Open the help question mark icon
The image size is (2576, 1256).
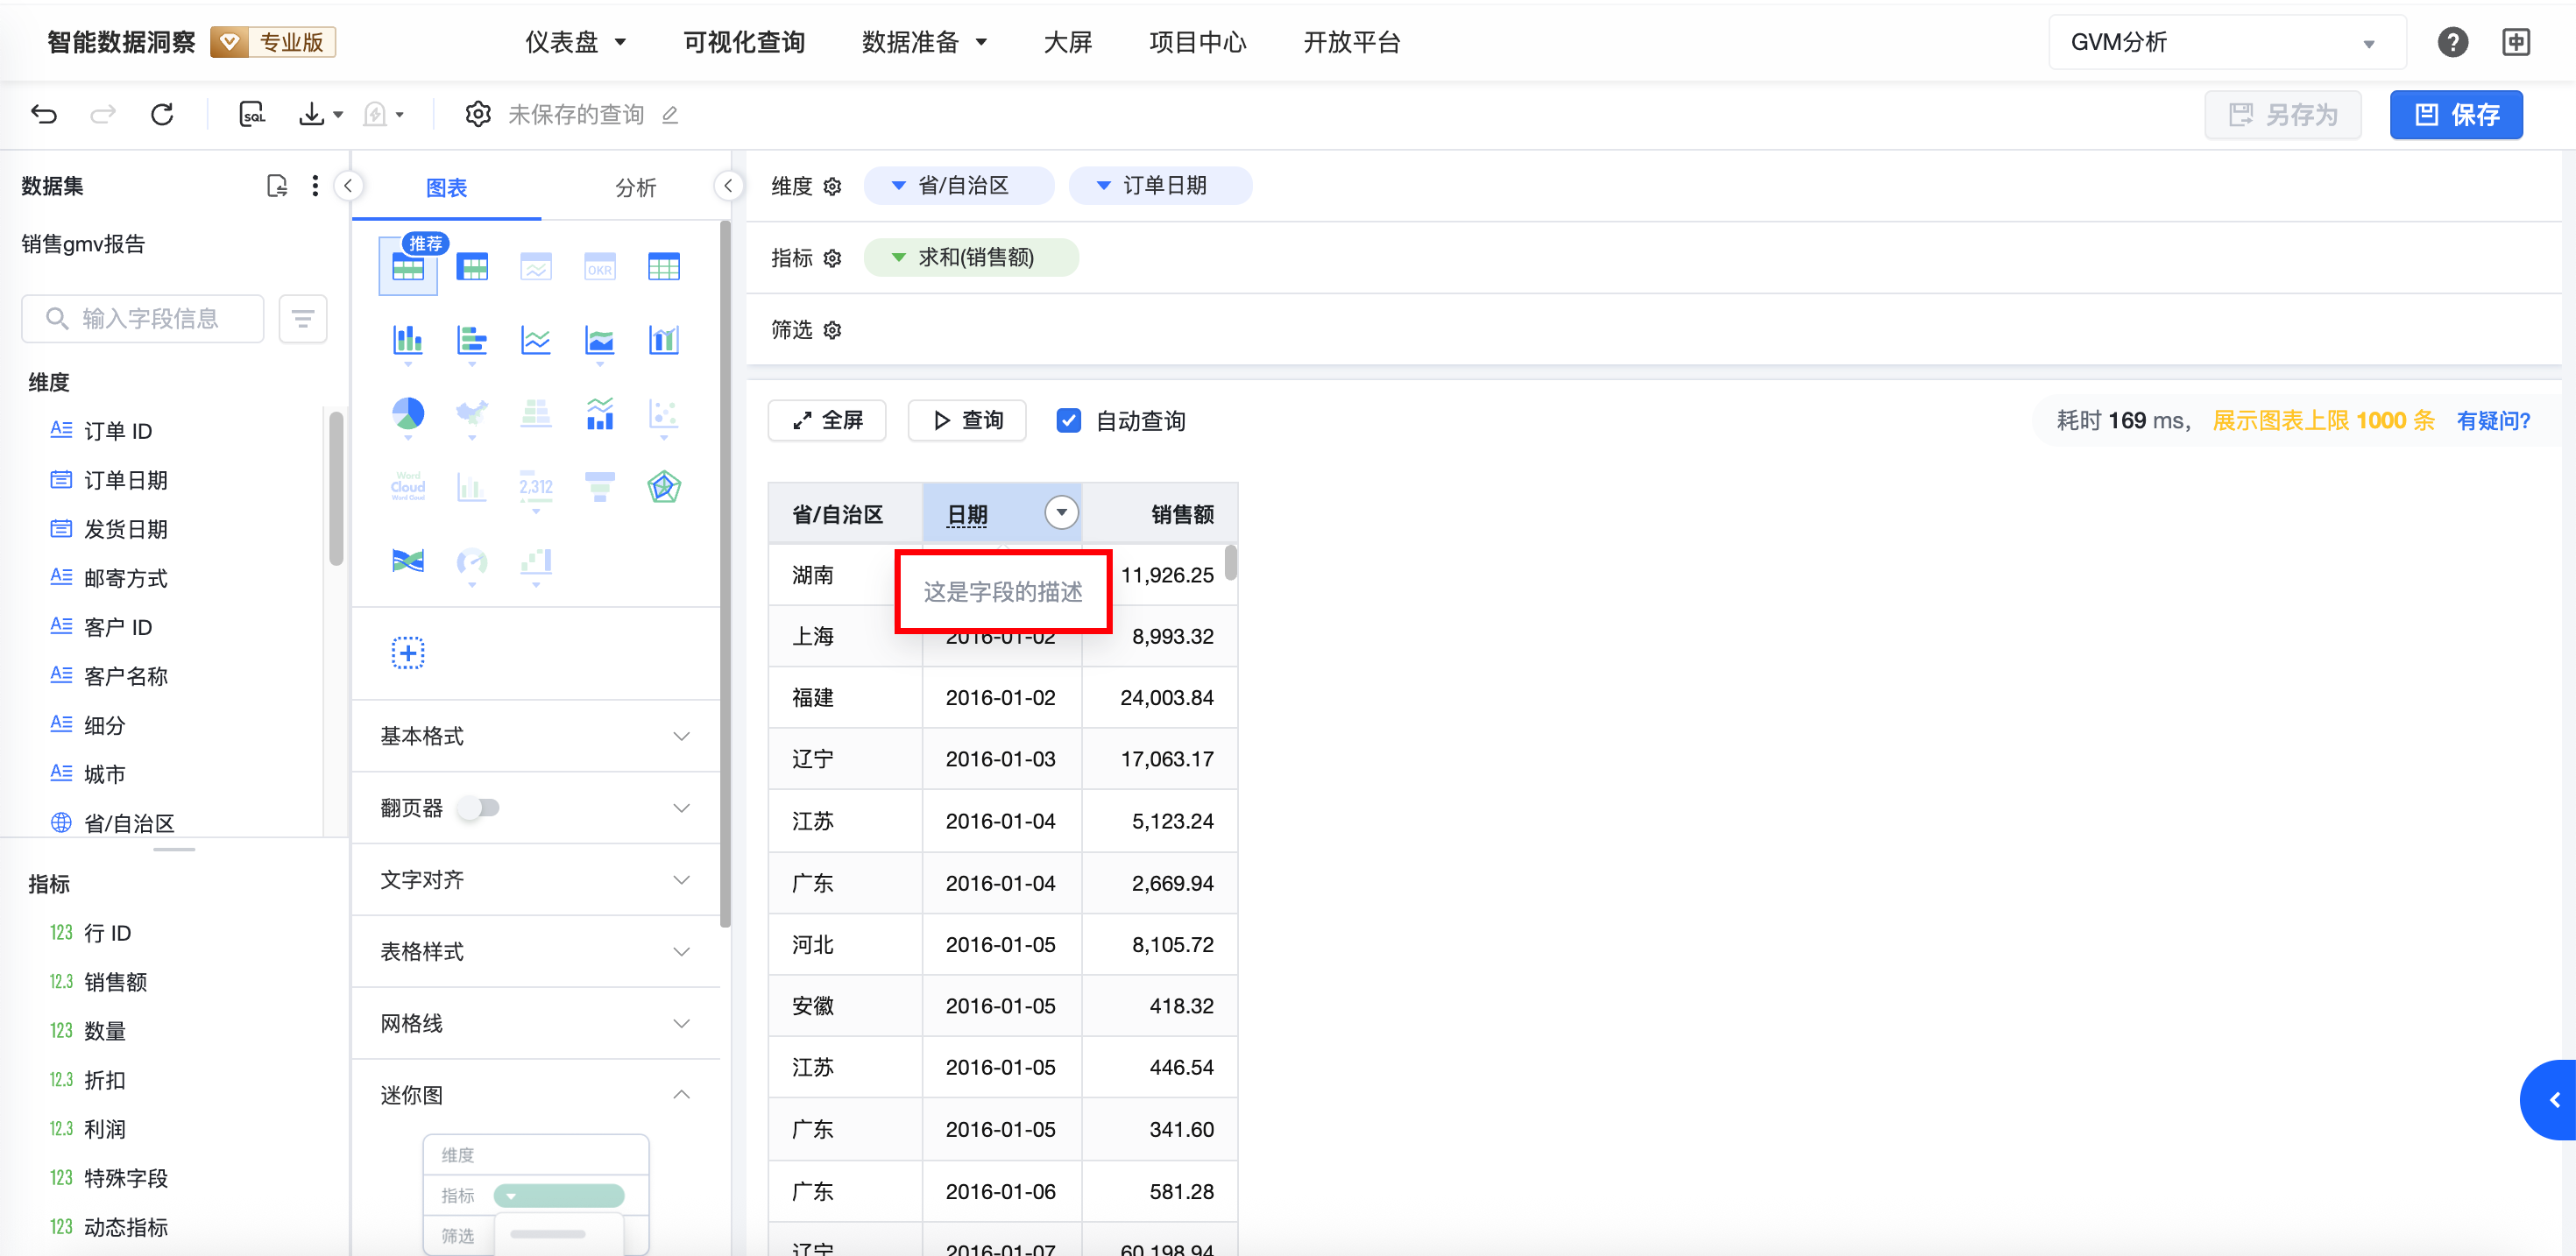coord(2452,42)
